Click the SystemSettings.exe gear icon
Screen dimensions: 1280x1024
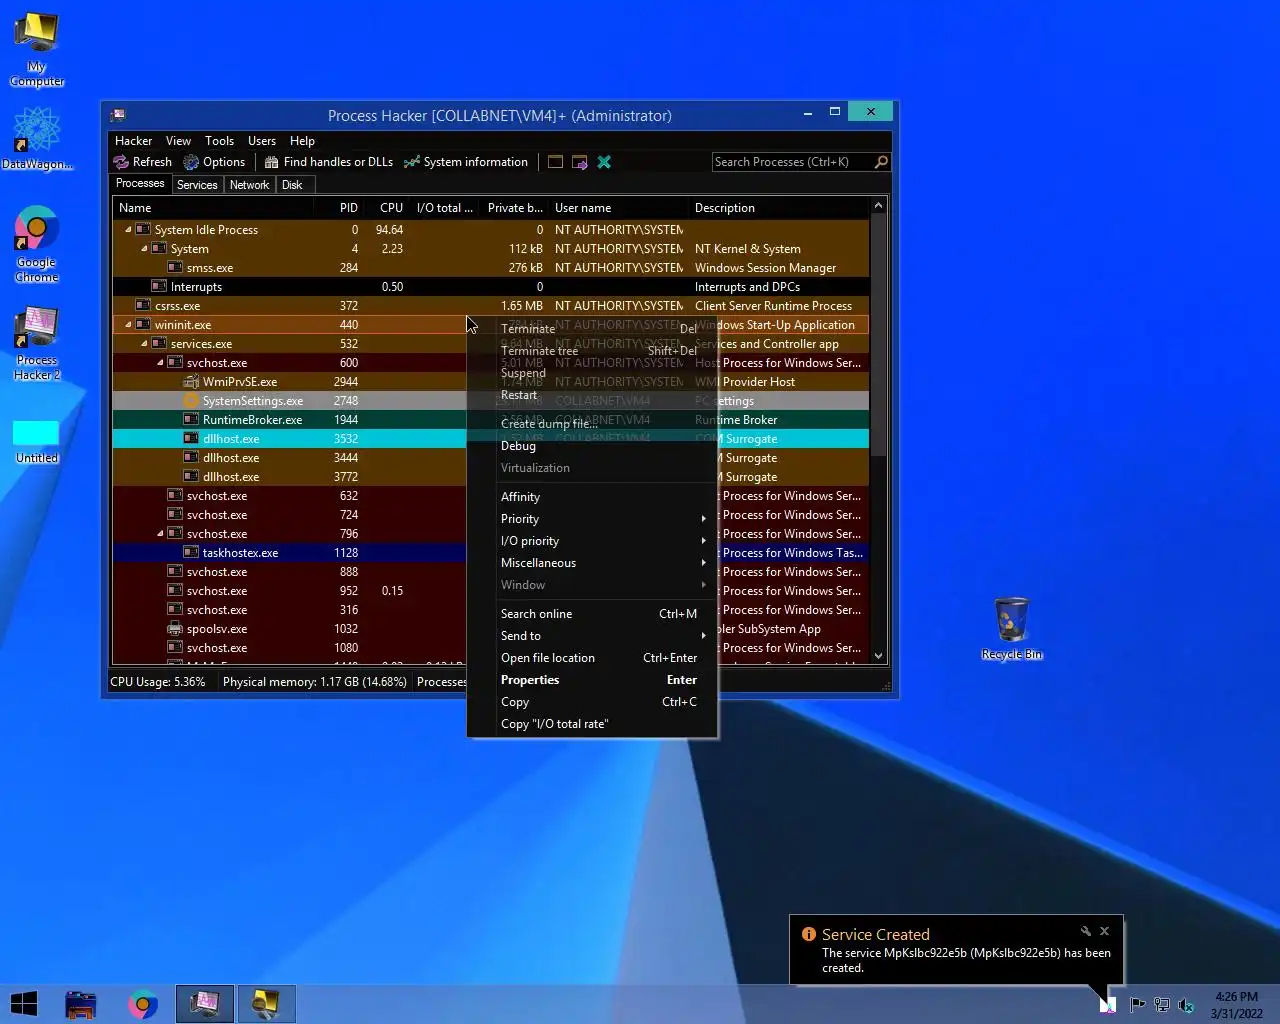click(x=191, y=401)
